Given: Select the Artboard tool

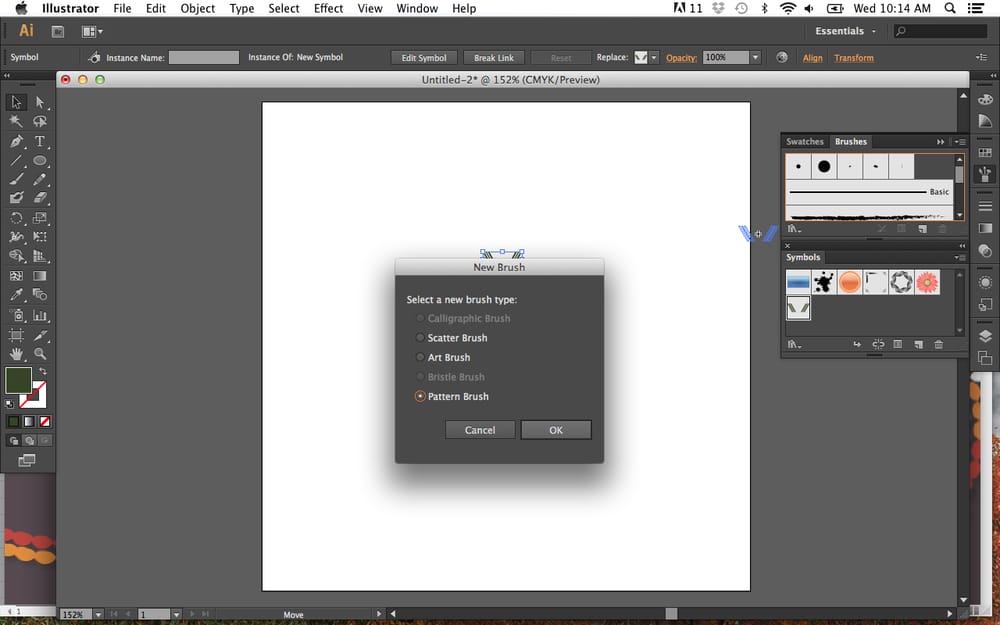Looking at the screenshot, I should click(x=16, y=335).
